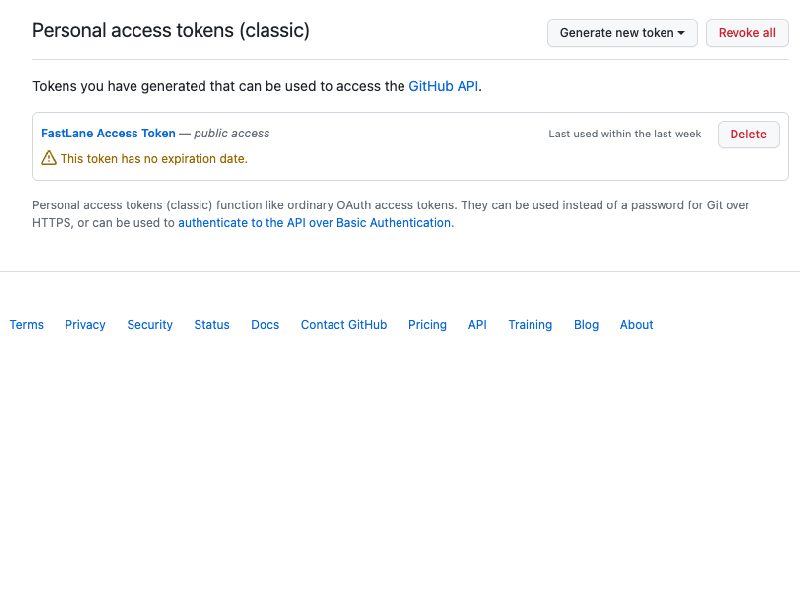Image resolution: width=800 pixels, height=609 pixels.
Task: Click the expiration warning triangle icon
Action: (x=49, y=158)
